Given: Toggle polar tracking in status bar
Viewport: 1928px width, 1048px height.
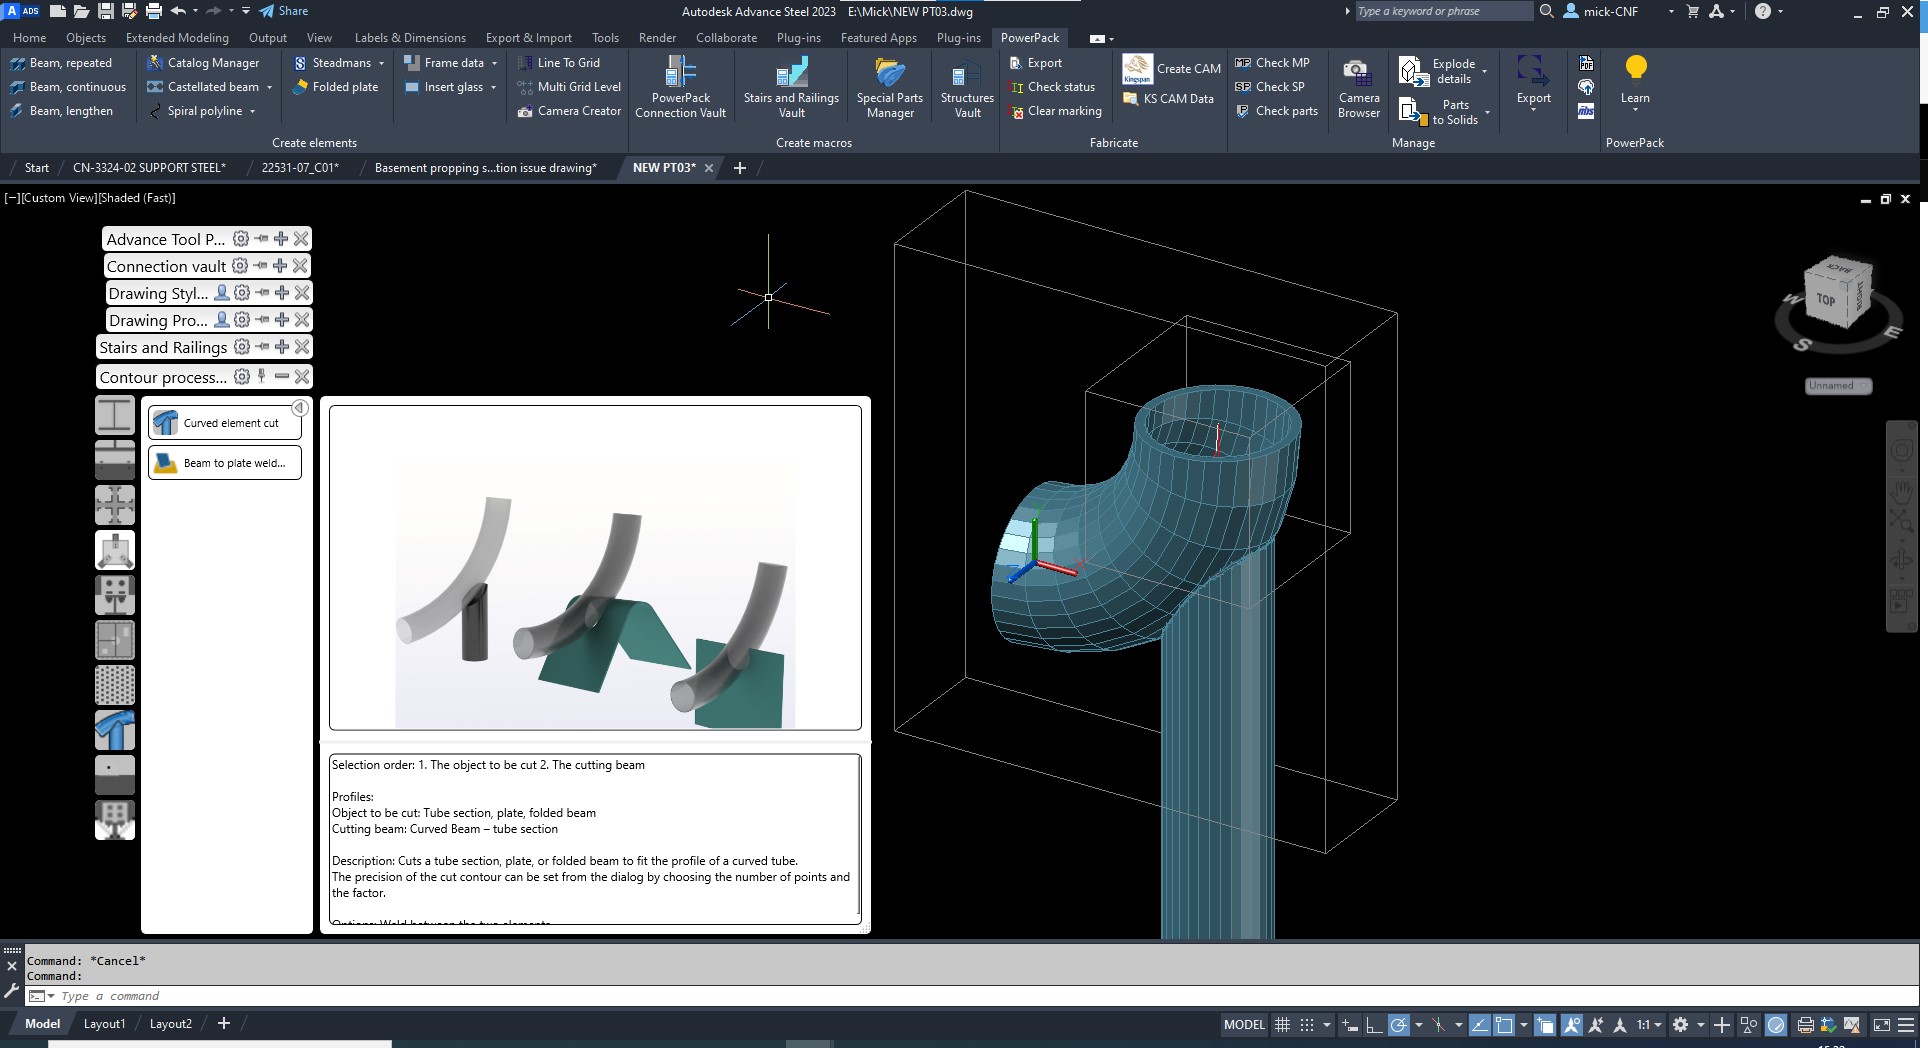Looking at the screenshot, I should [x=1399, y=1025].
